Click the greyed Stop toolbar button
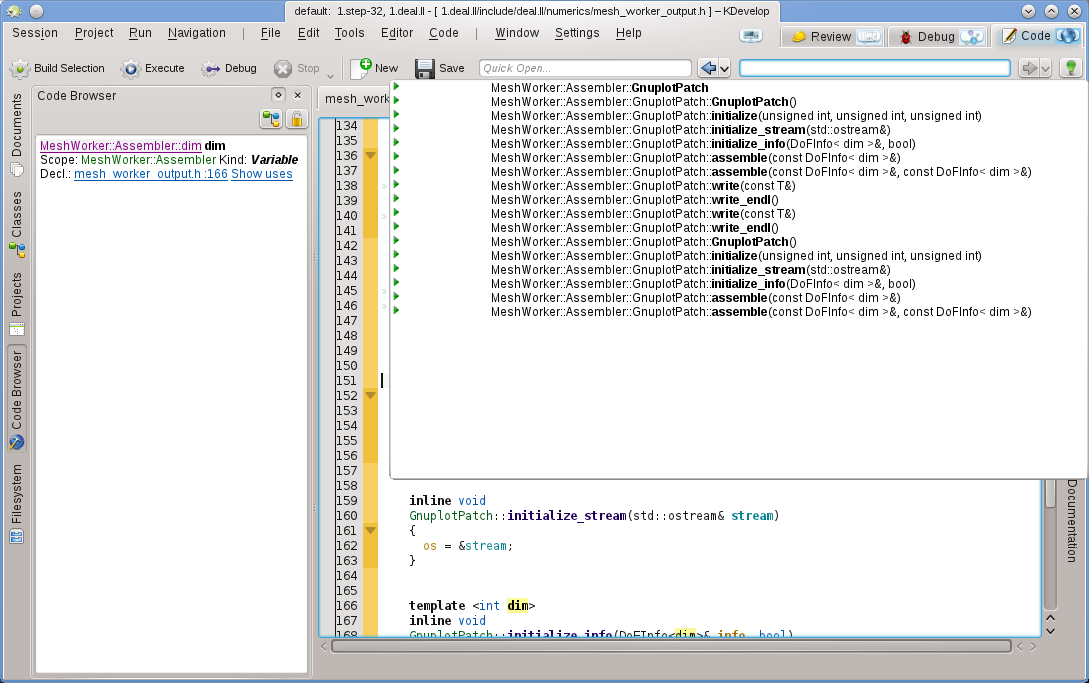 [x=297, y=68]
